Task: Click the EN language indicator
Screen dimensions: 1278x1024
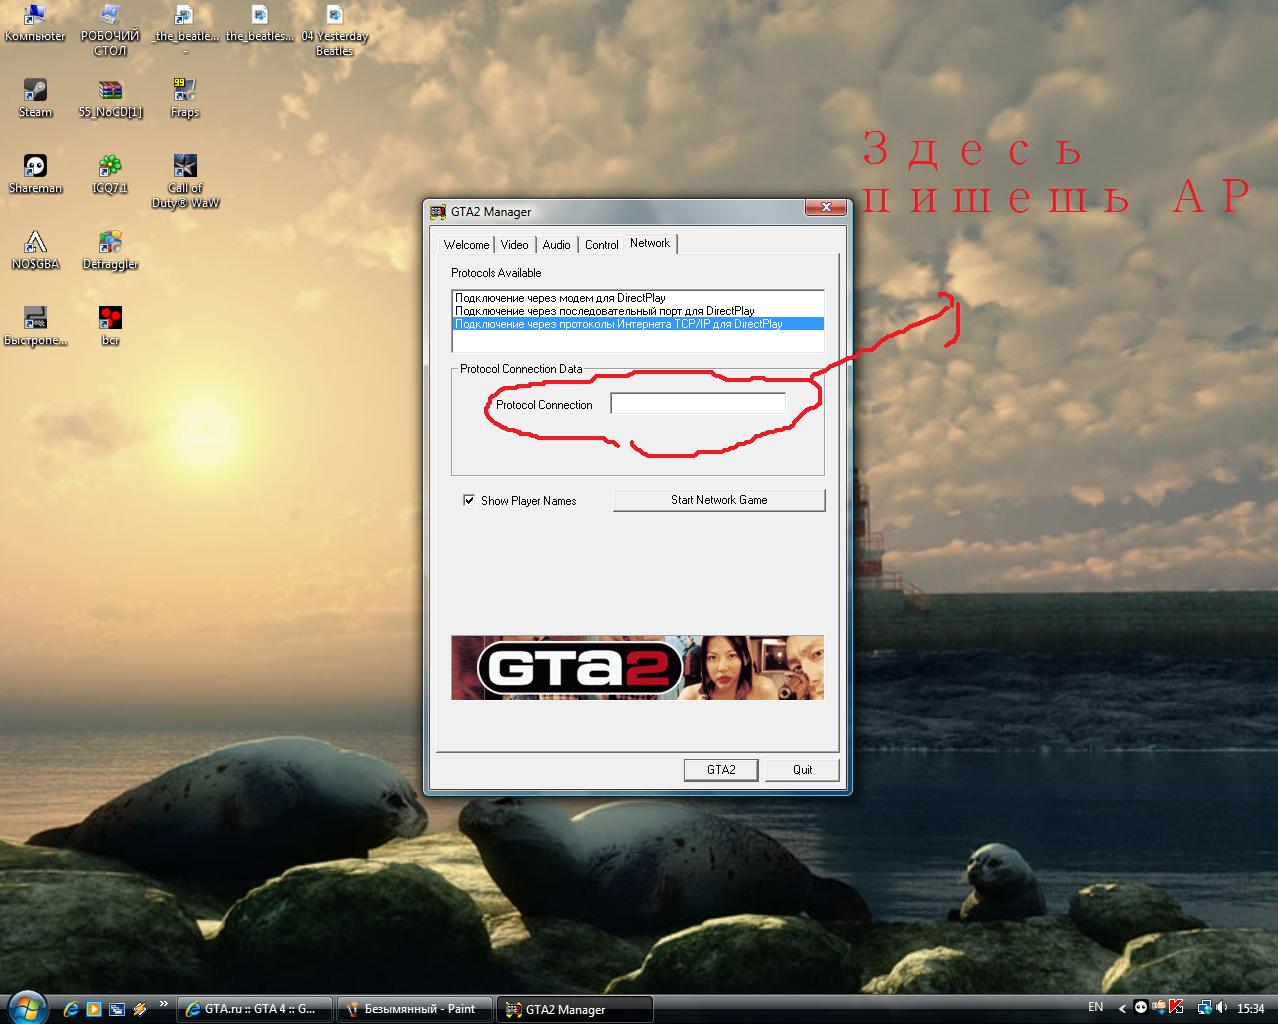Action: (1095, 1007)
